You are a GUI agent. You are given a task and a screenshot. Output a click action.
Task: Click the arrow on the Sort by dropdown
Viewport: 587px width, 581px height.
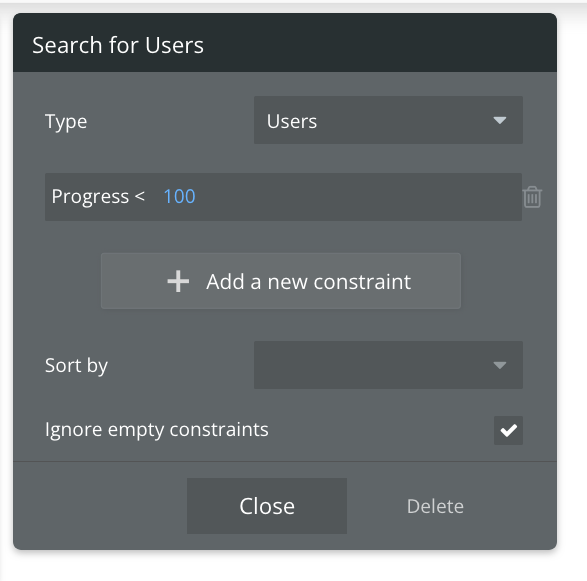coord(499,365)
